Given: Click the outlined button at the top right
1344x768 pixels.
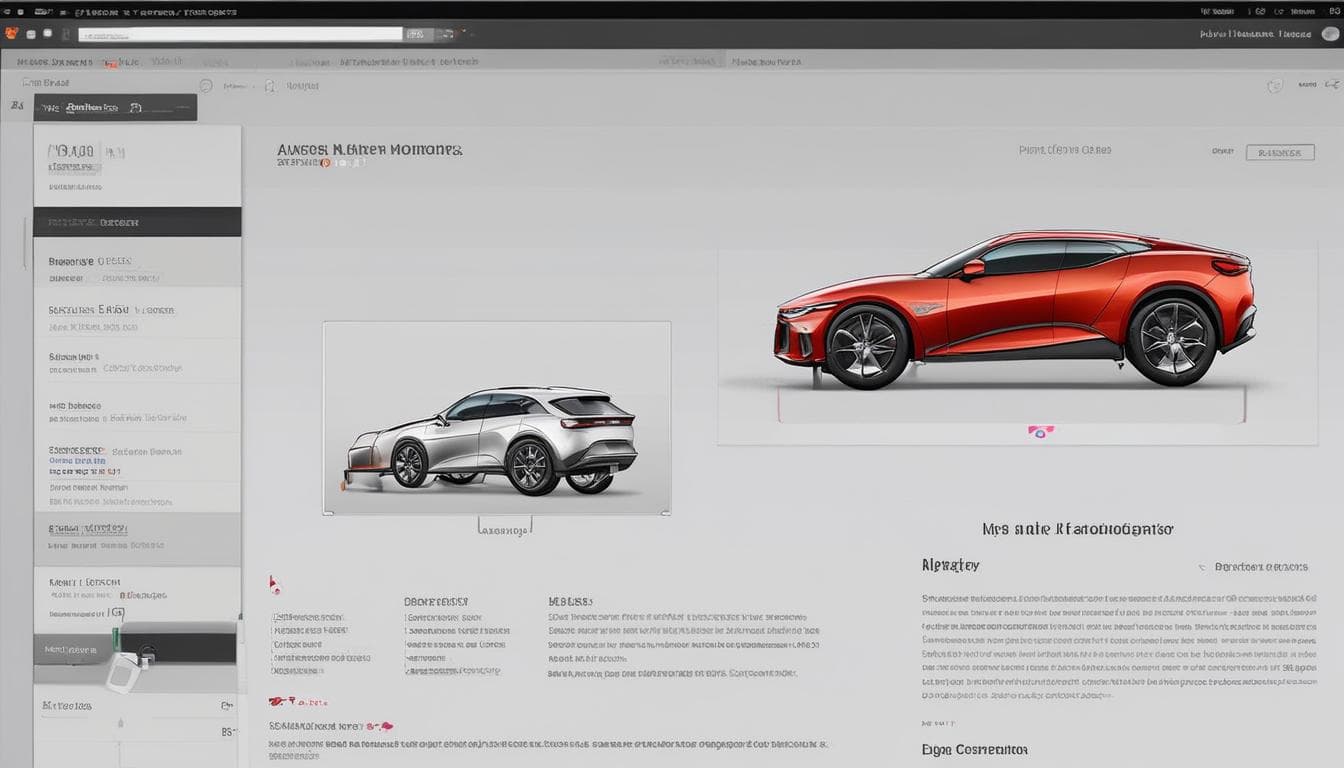Looking at the screenshot, I should tap(1281, 152).
